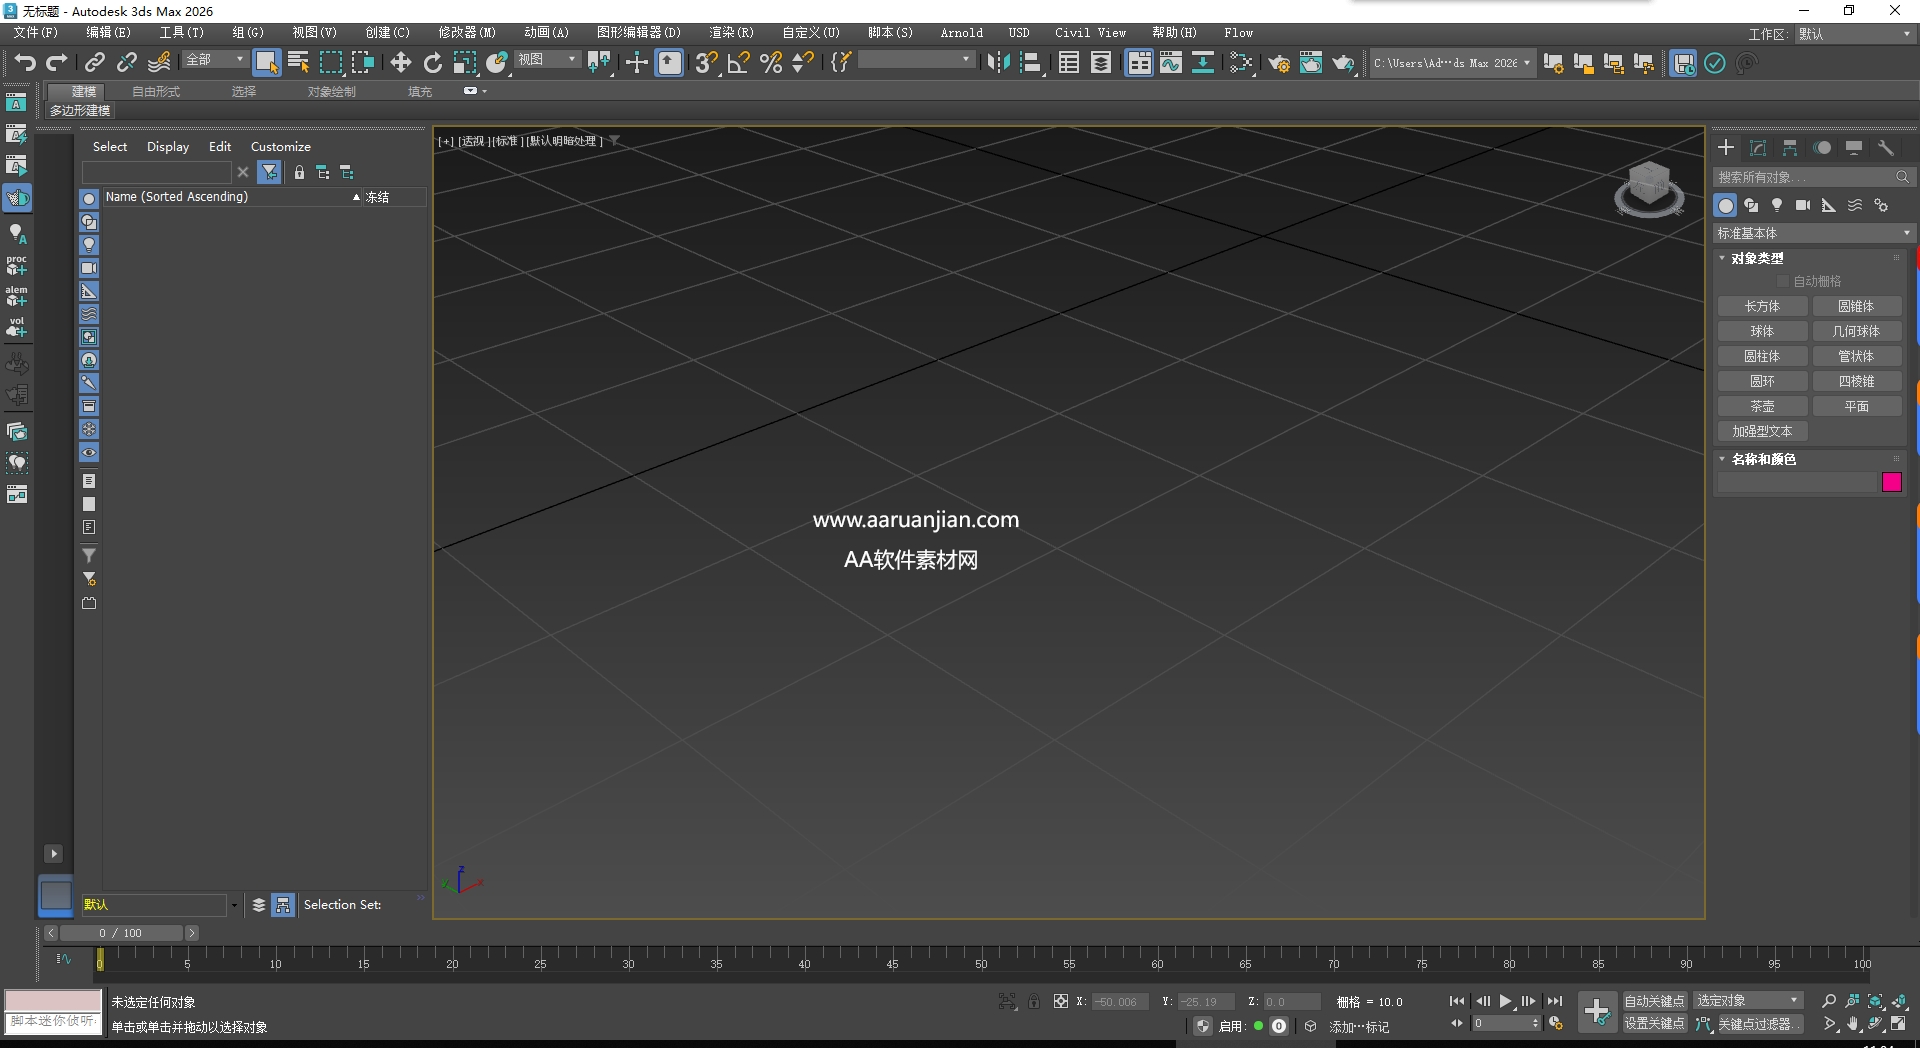Viewport: 1920px width, 1048px height.
Task: Open the 标准基体 category dropdown
Action: click(1810, 232)
